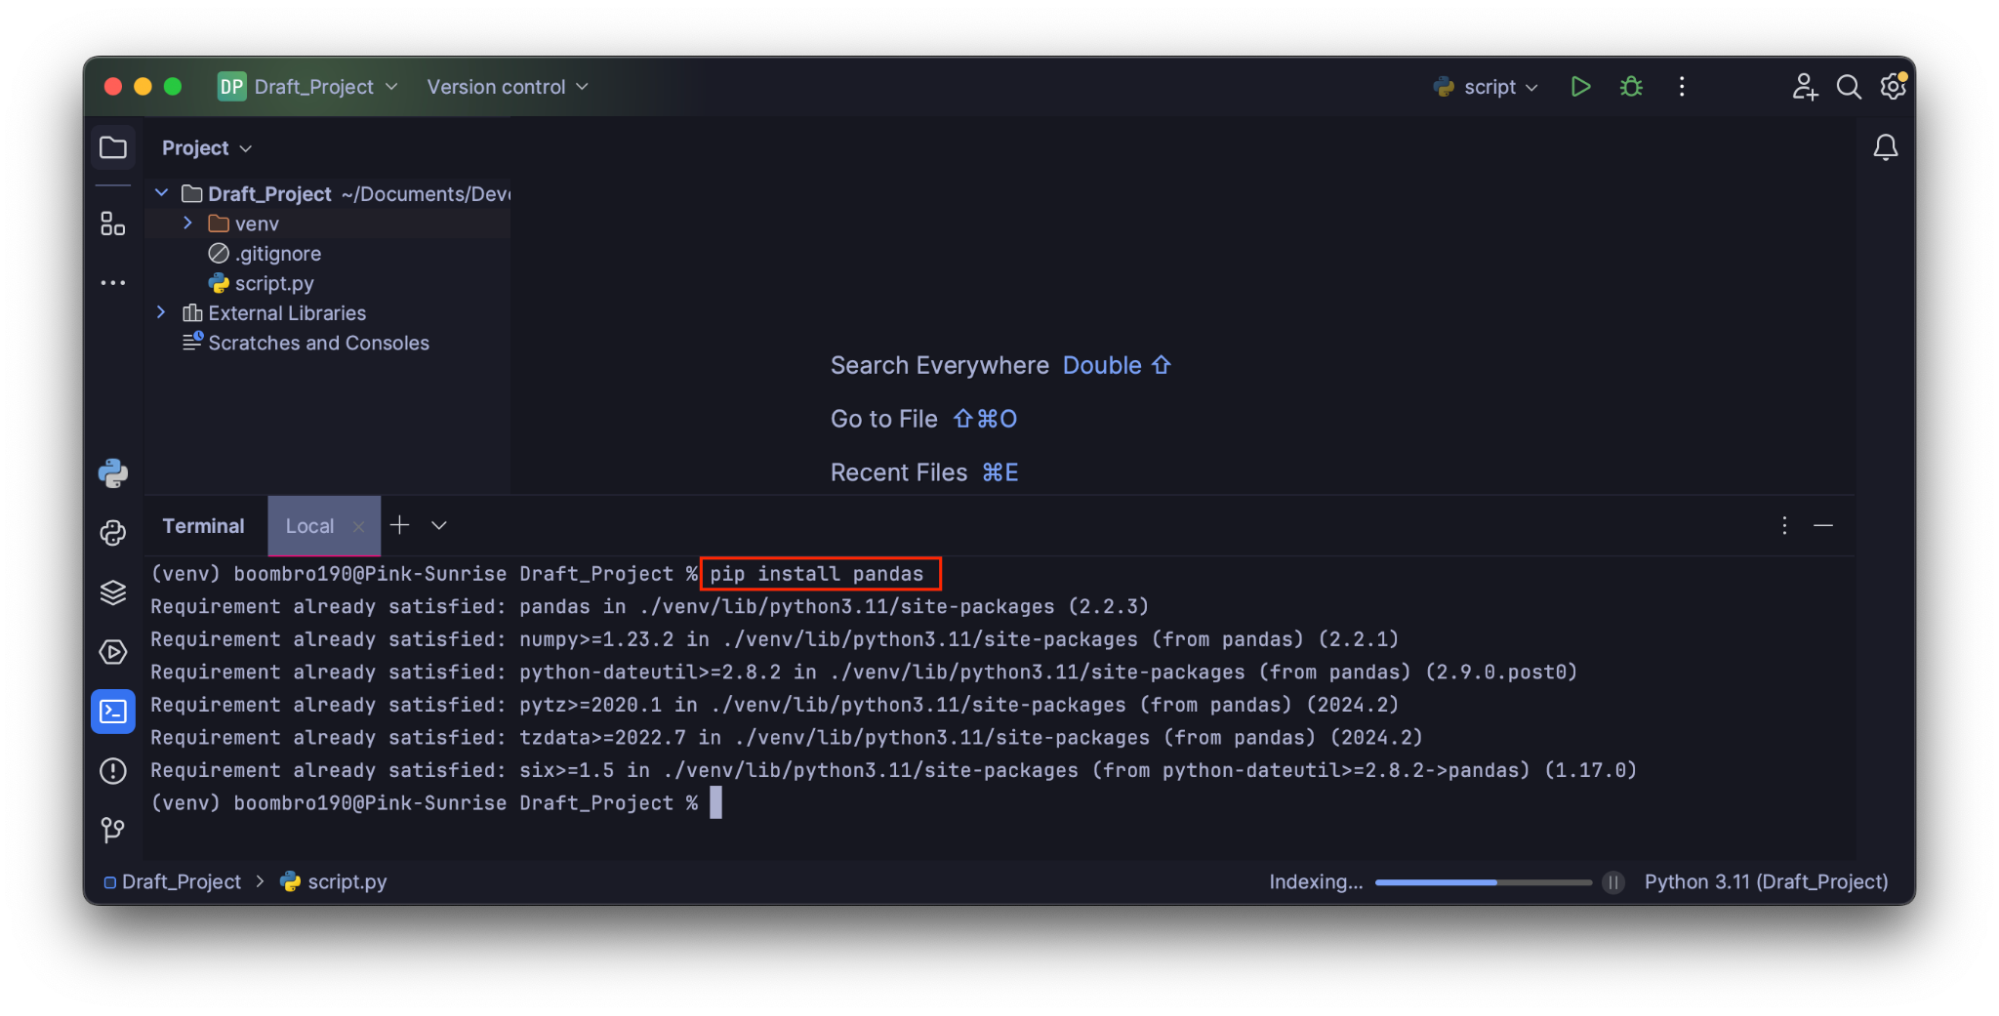This screenshot has width=1999, height=1016.
Task: Open the Structure tool window
Action: tap(113, 224)
